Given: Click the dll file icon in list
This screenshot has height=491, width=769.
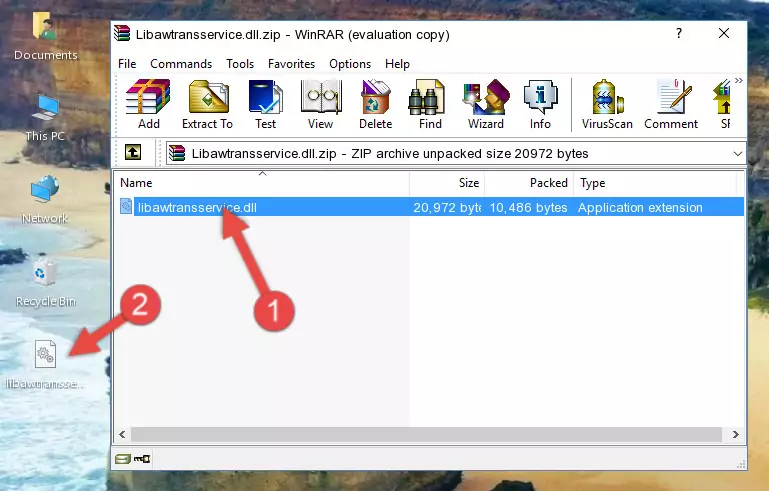Looking at the screenshot, I should 126,207.
